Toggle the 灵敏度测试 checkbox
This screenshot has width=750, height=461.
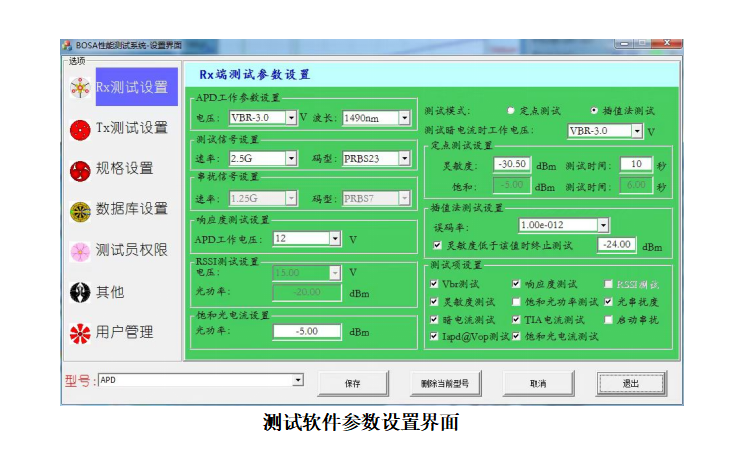coord(434,301)
